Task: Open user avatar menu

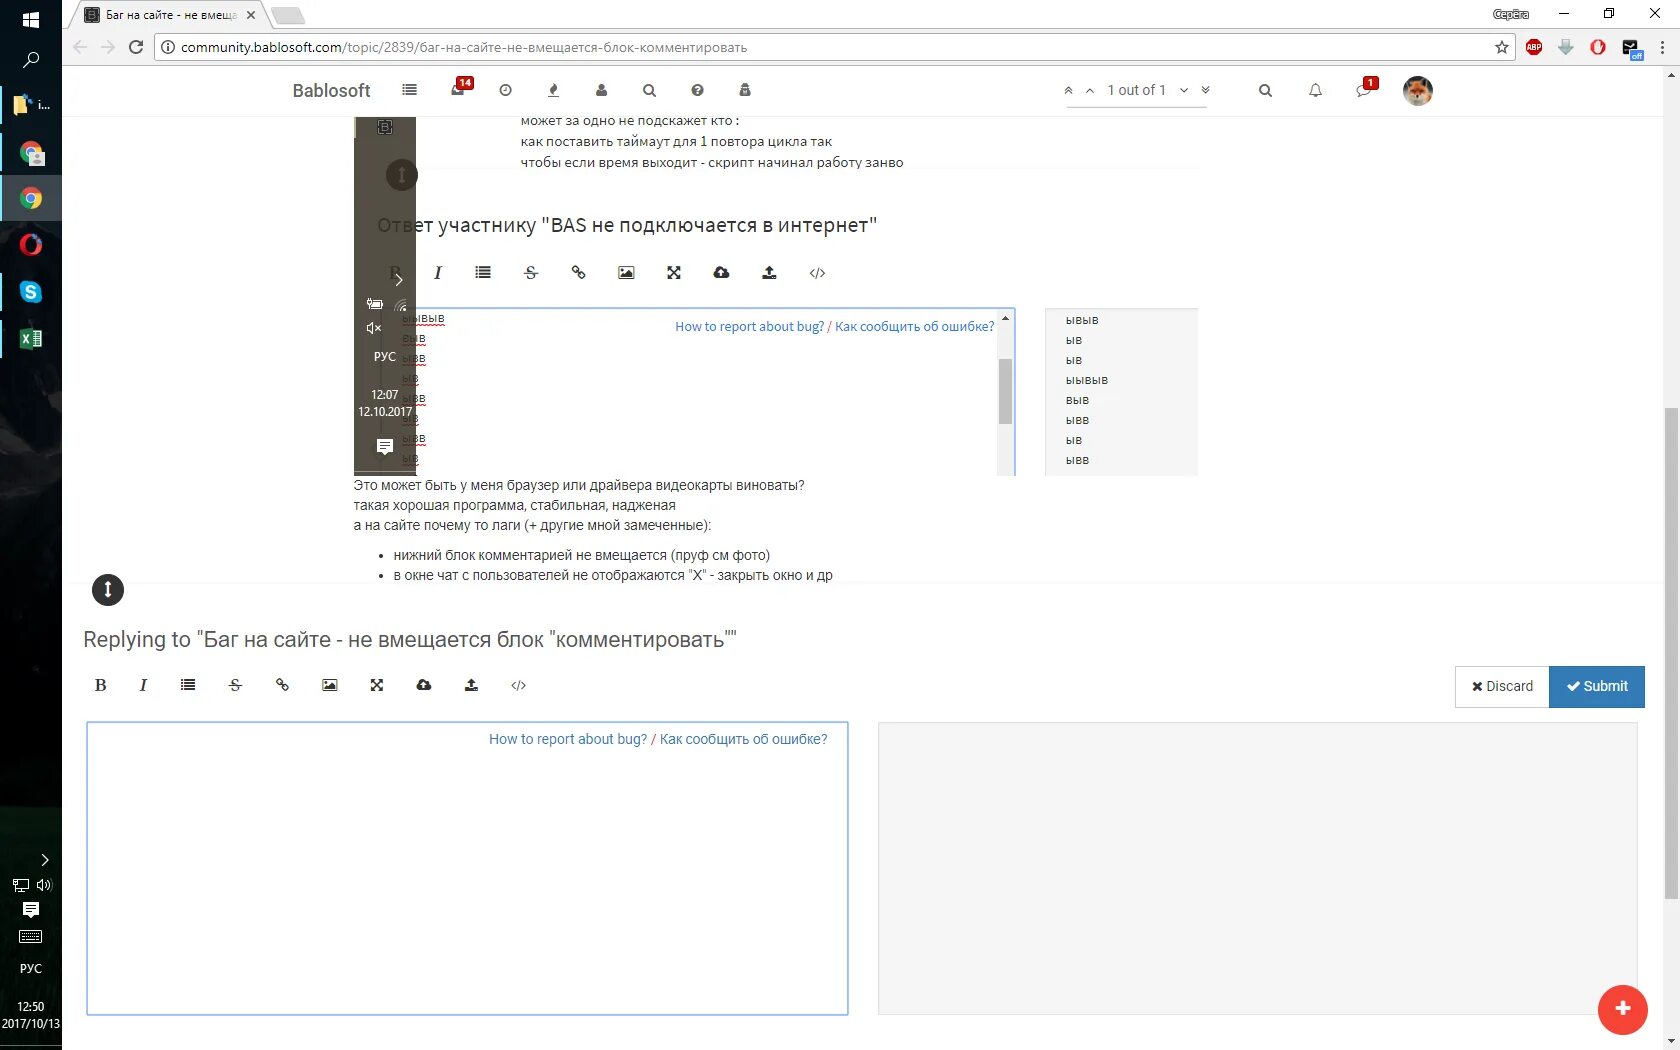Action: click(x=1418, y=90)
